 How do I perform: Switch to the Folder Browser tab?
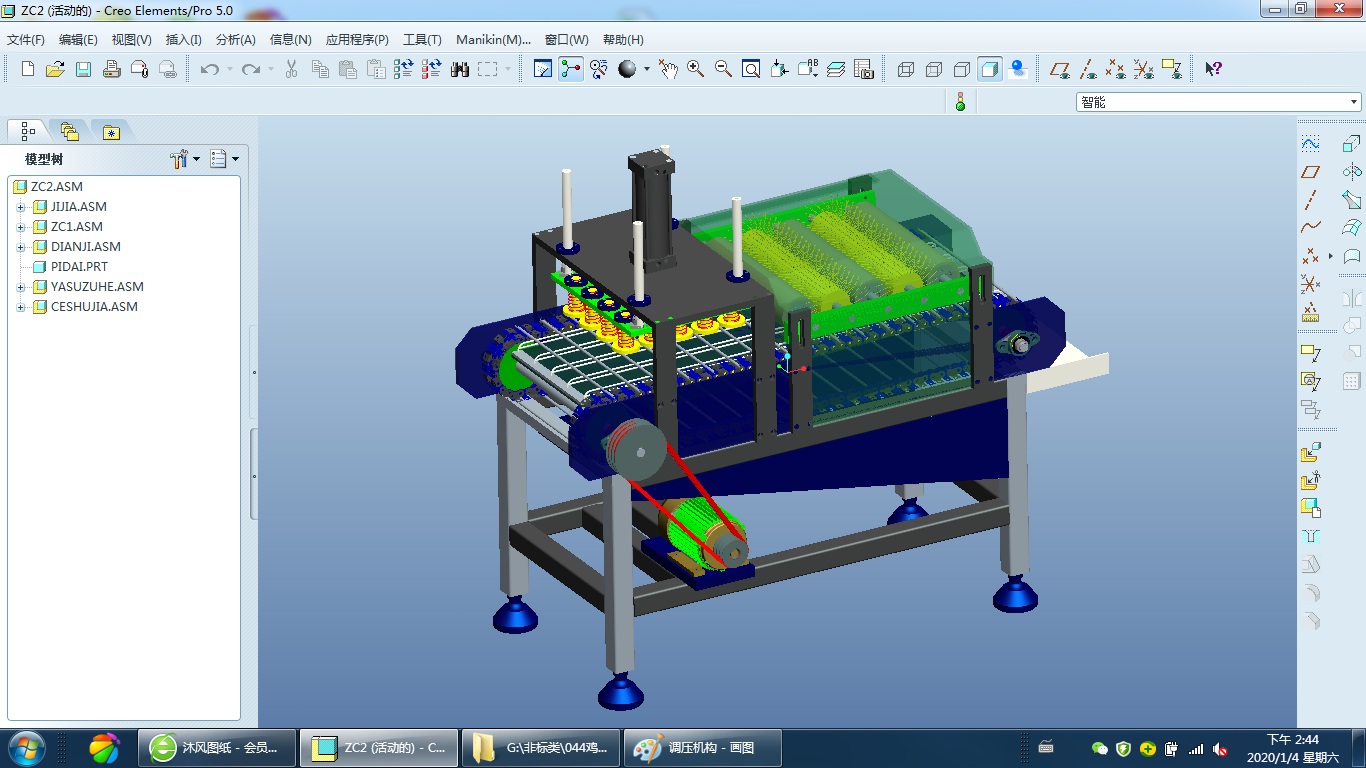pos(69,131)
